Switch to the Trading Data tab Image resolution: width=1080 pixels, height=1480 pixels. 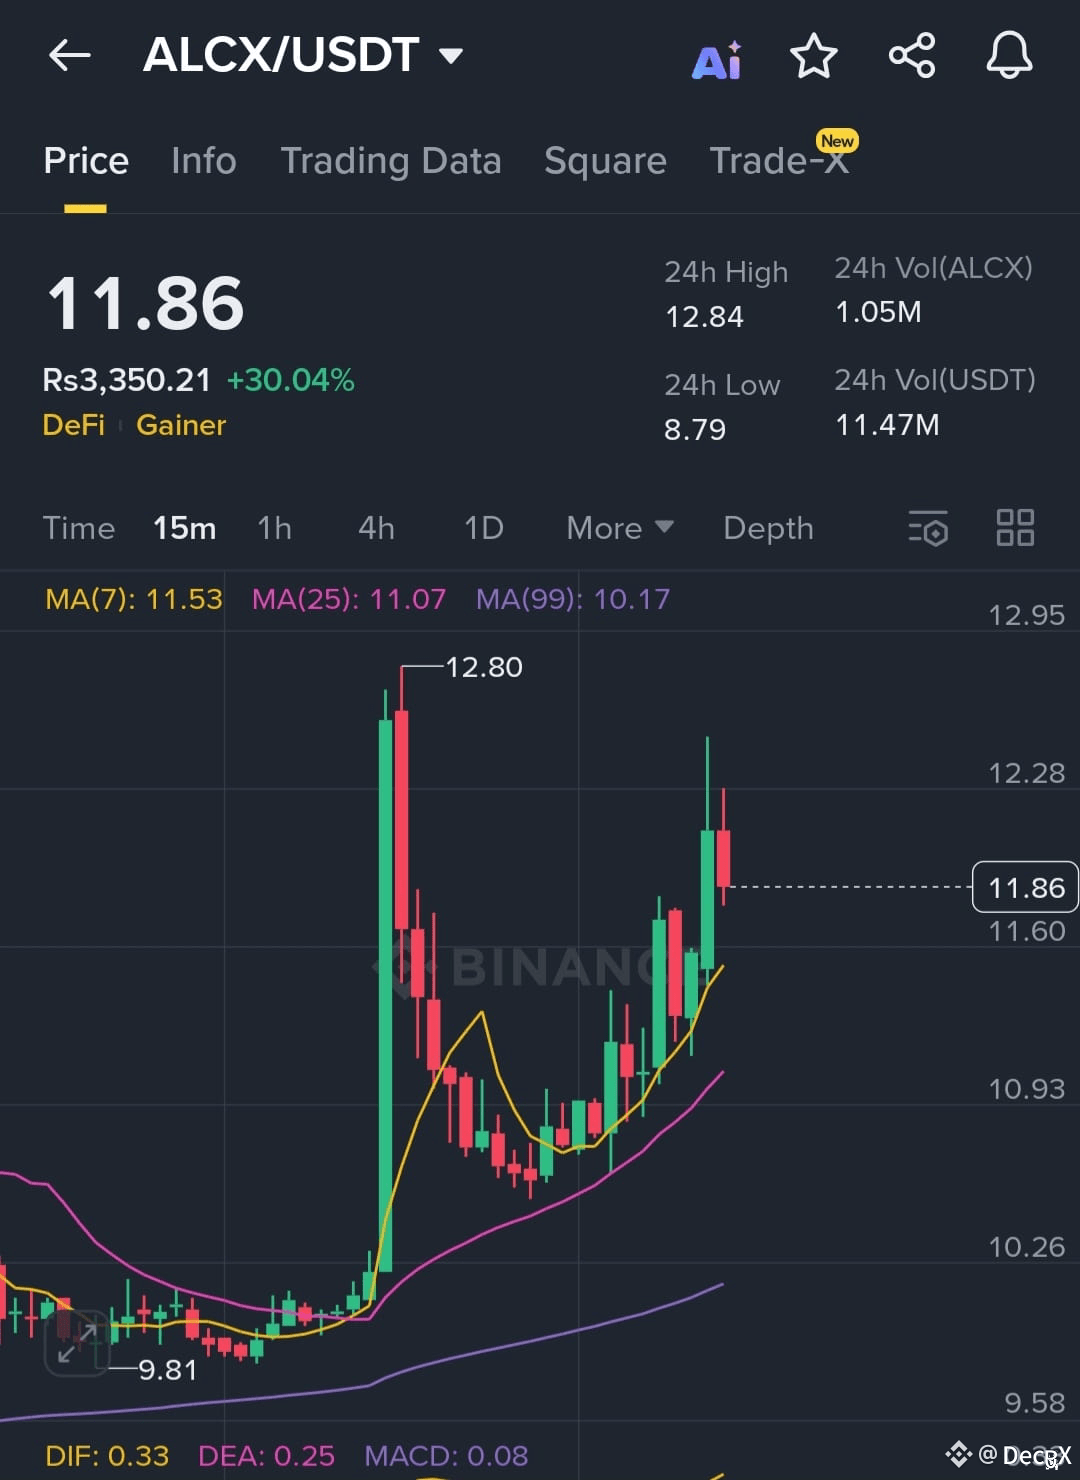click(x=391, y=161)
